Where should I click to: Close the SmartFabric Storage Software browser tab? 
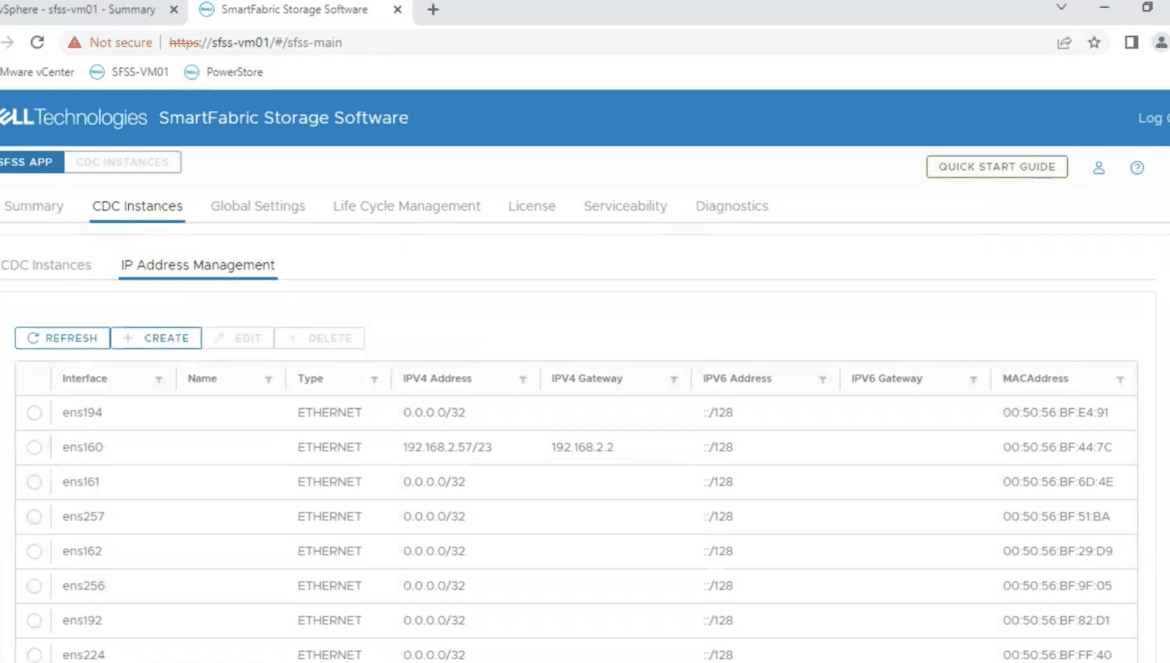tap(397, 10)
